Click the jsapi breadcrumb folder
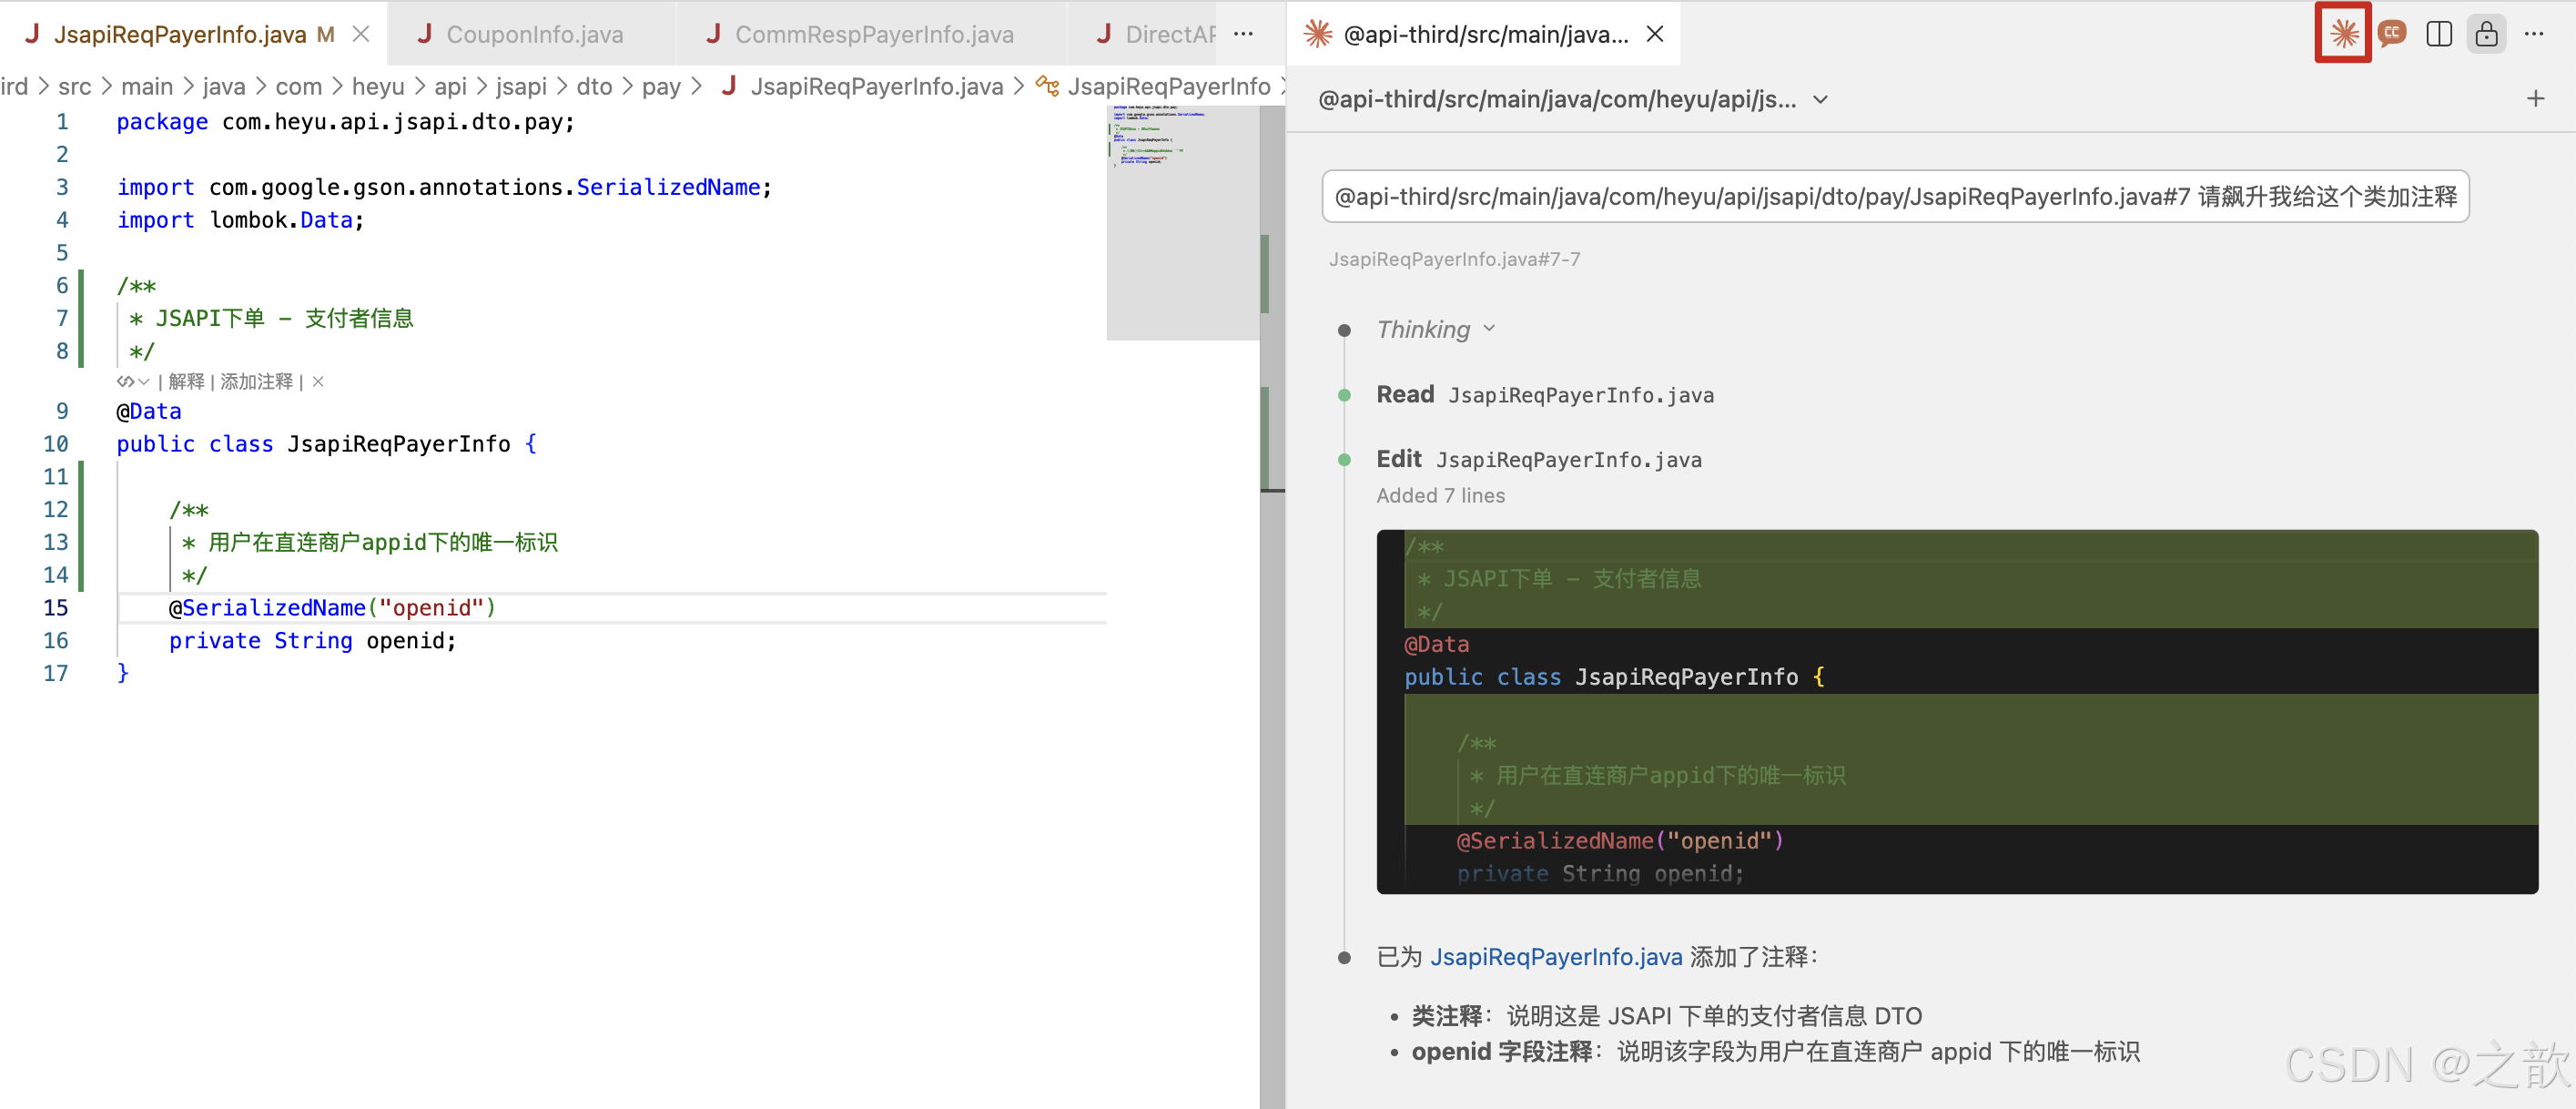Screen dimensions: 2576x1109 [520, 87]
